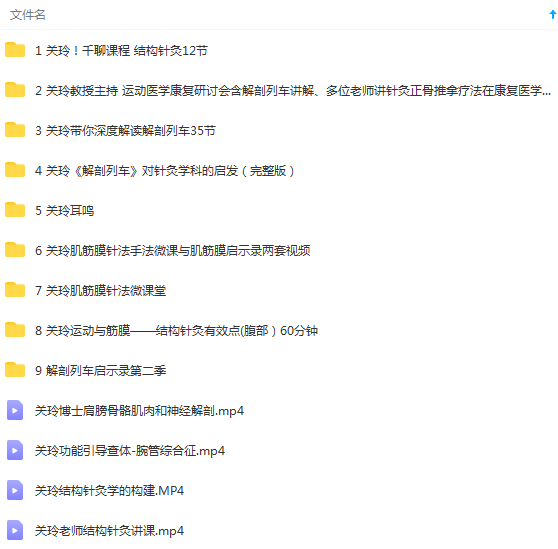The image size is (558, 549).
Task: Click folder icon for 8 关玲运动与筋膜
Action: 15,330
